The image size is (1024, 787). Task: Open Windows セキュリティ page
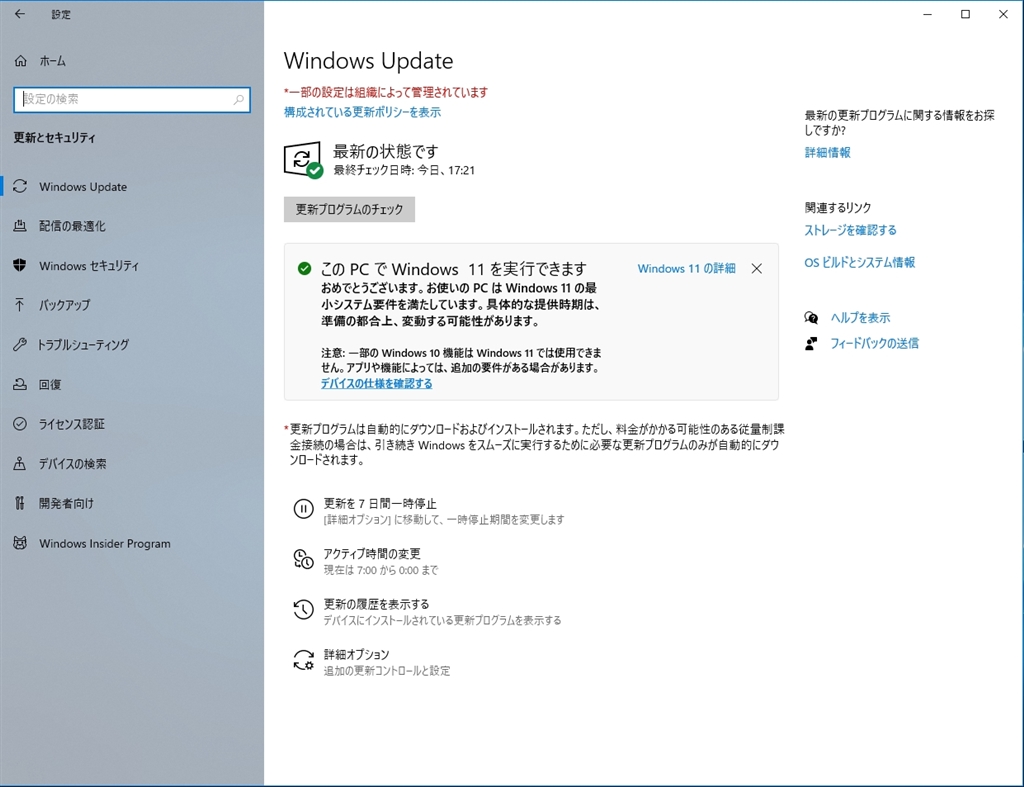(x=89, y=266)
